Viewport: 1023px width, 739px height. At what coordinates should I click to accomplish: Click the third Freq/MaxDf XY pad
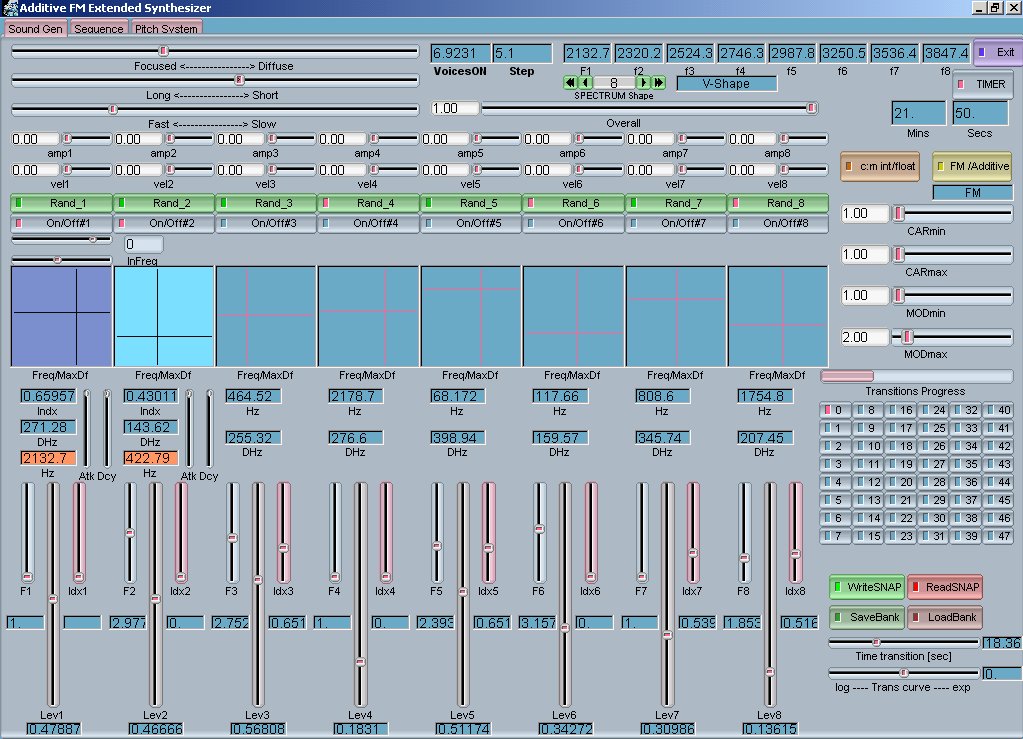point(266,316)
